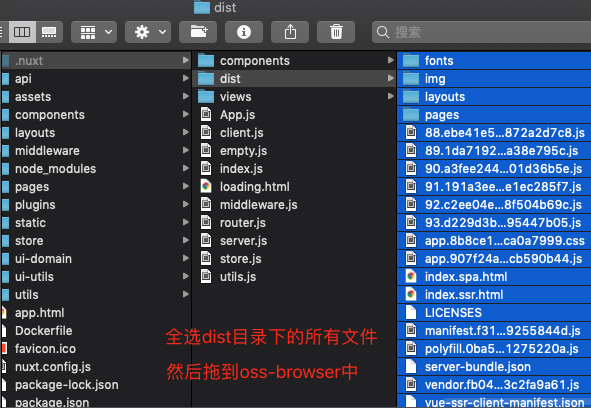This screenshot has width=591, height=408.
Task: Expand the views folder arrow
Action: [x=390, y=97]
